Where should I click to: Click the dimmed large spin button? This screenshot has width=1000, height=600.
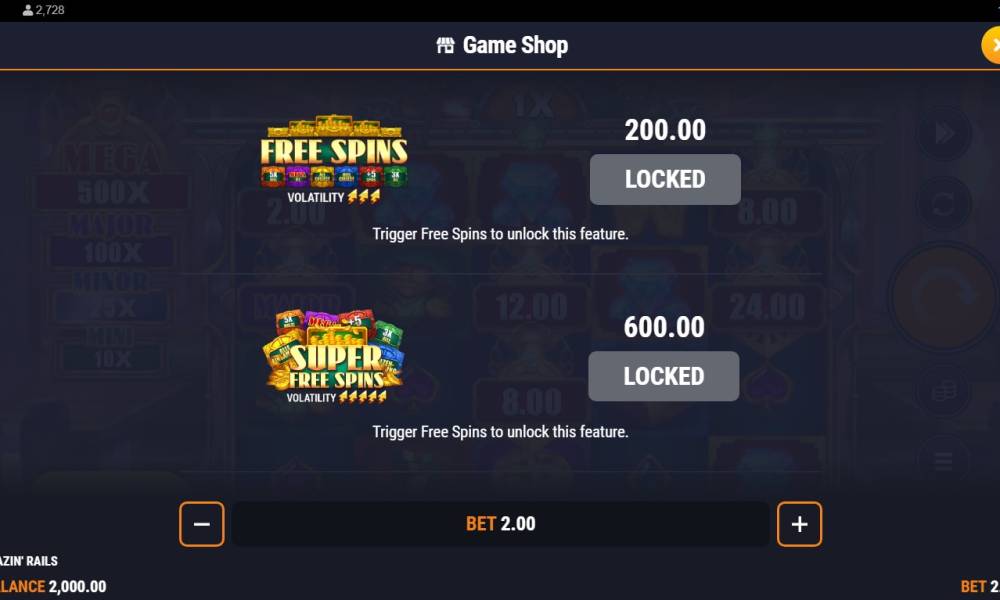pyautogui.click(x=944, y=297)
